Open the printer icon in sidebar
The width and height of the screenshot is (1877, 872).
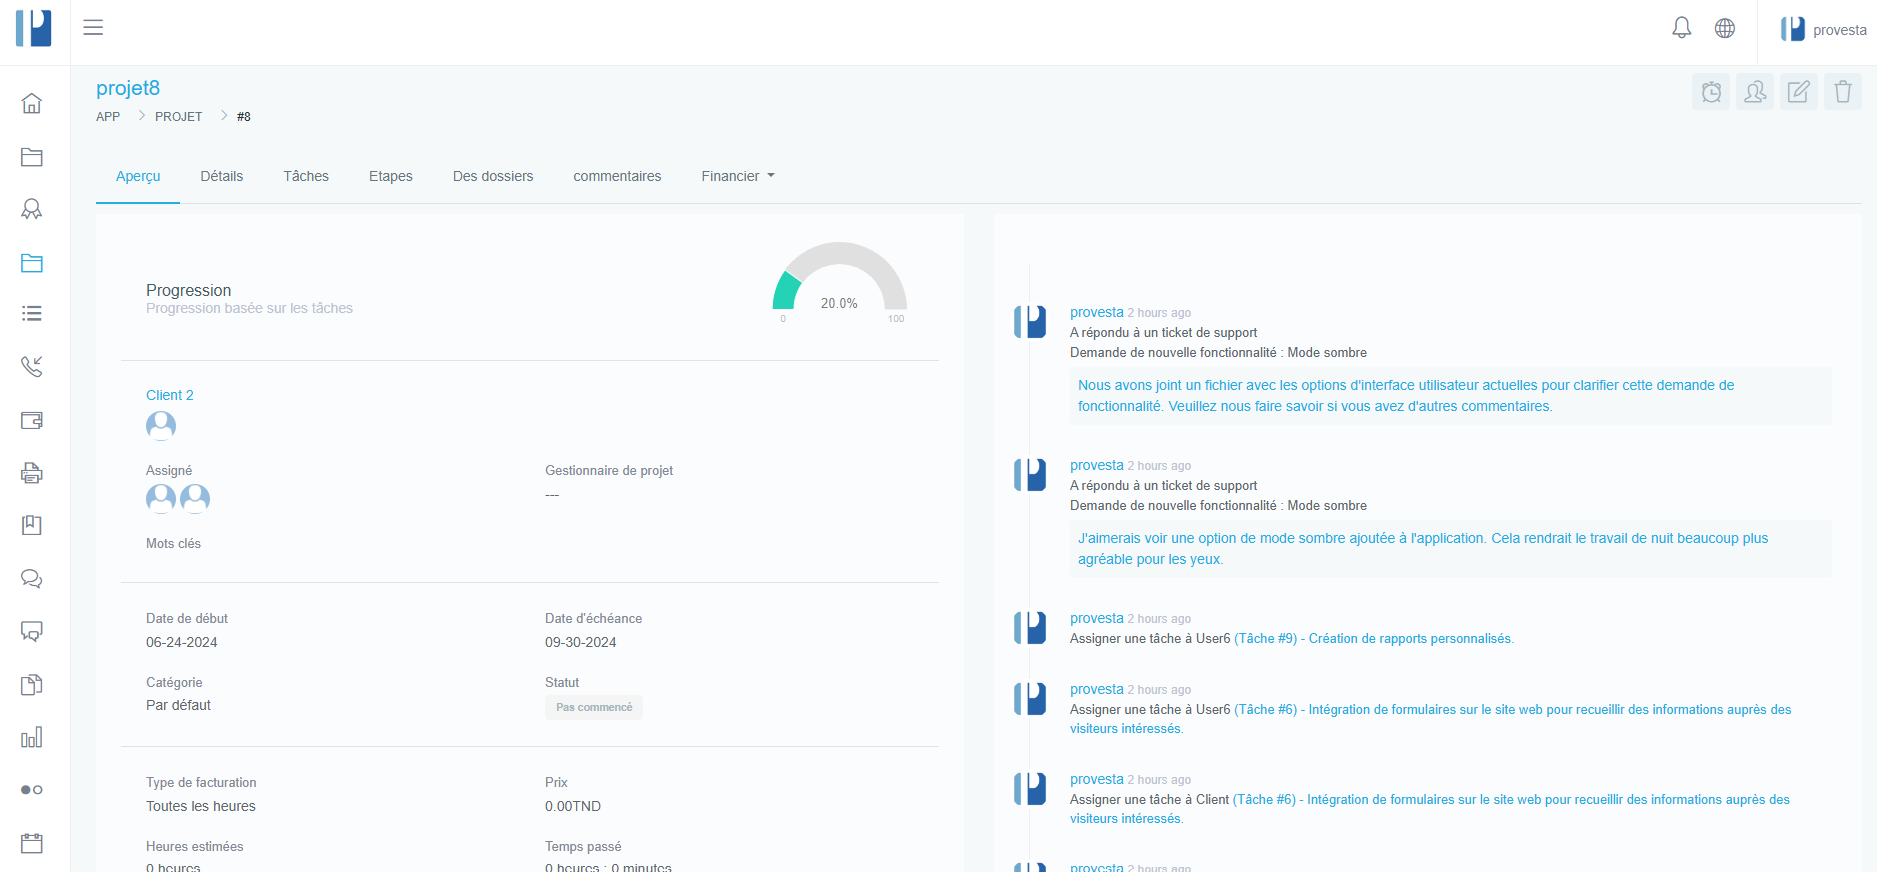tap(32, 473)
